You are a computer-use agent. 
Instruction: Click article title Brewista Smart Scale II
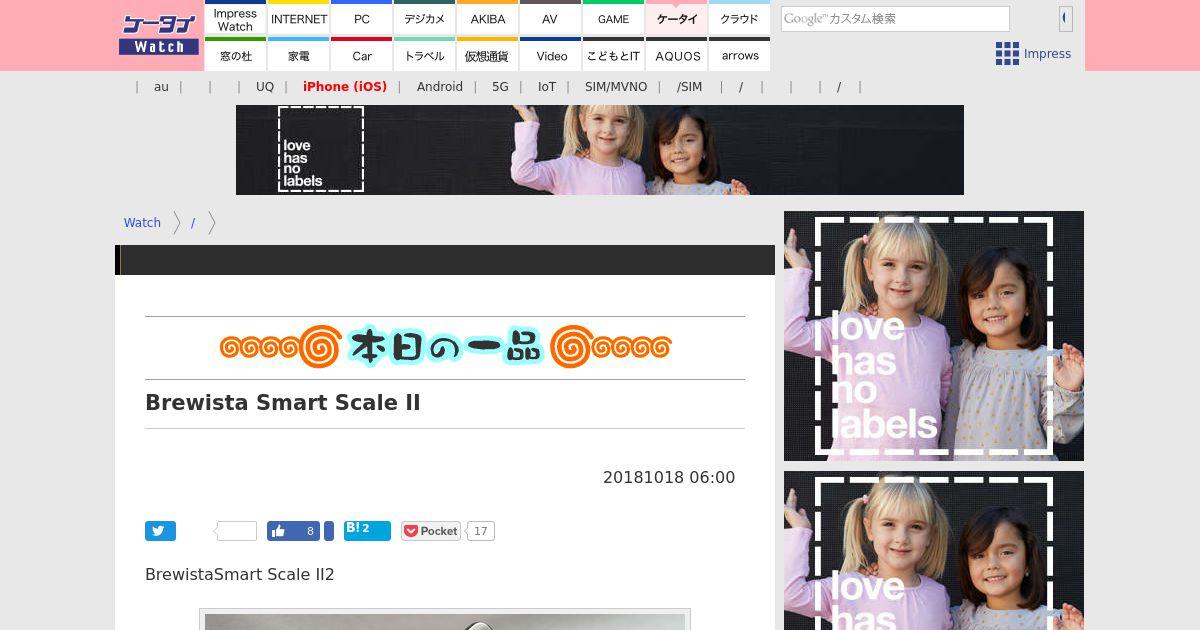(x=283, y=403)
